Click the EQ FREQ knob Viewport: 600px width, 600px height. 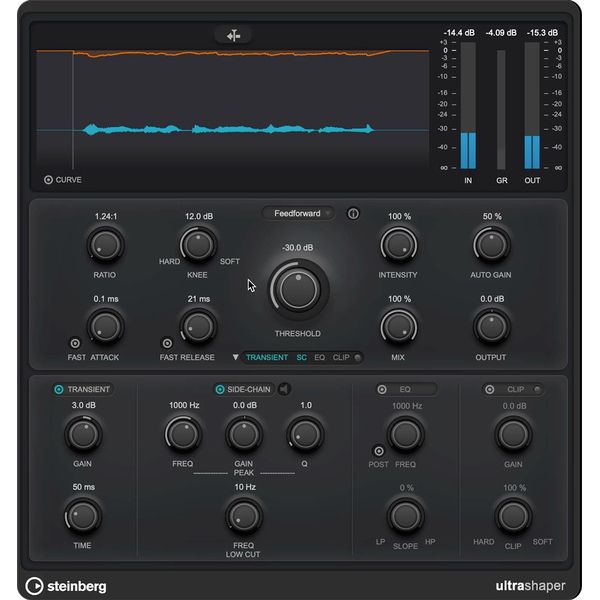pyautogui.click(x=406, y=434)
